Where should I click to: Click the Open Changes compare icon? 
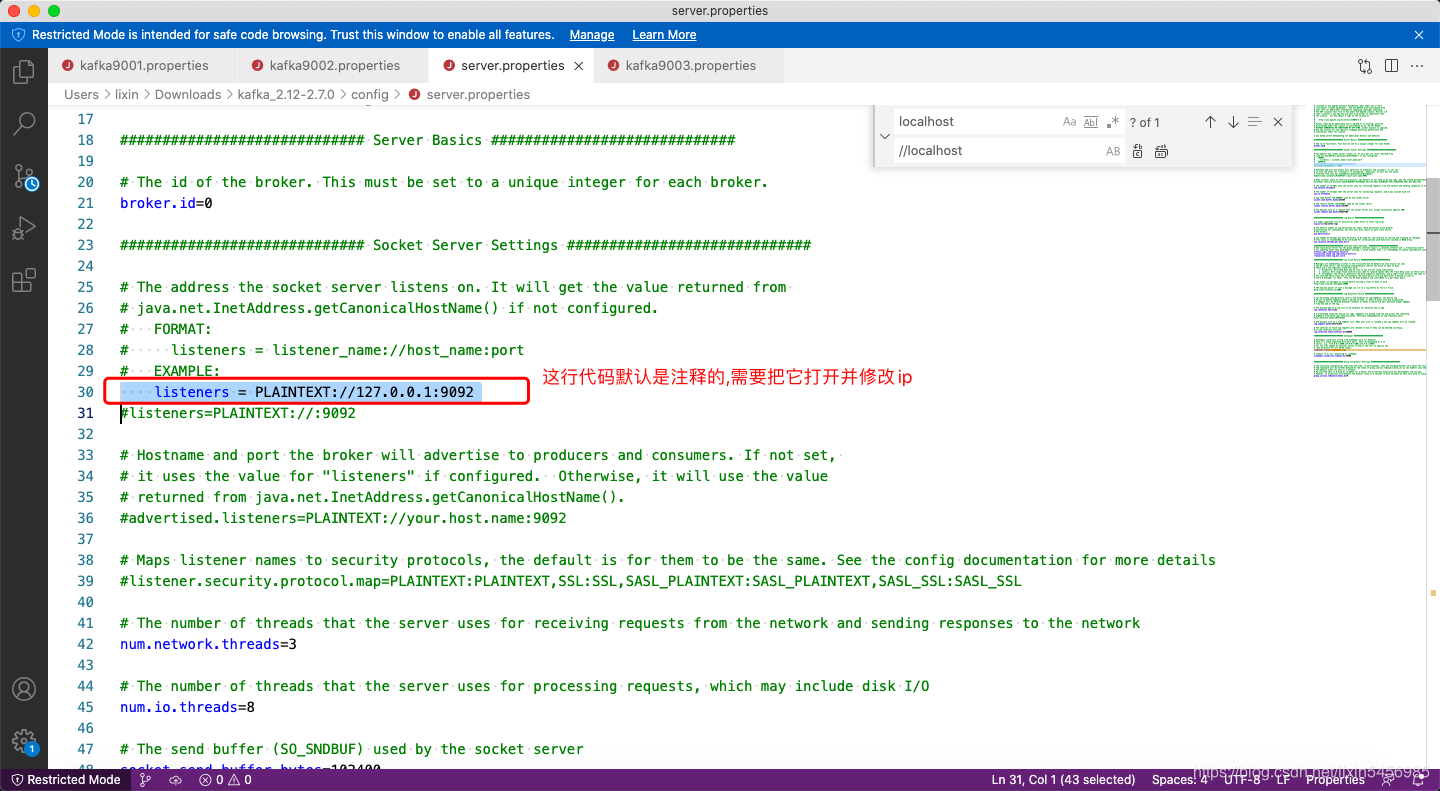[x=1365, y=66]
